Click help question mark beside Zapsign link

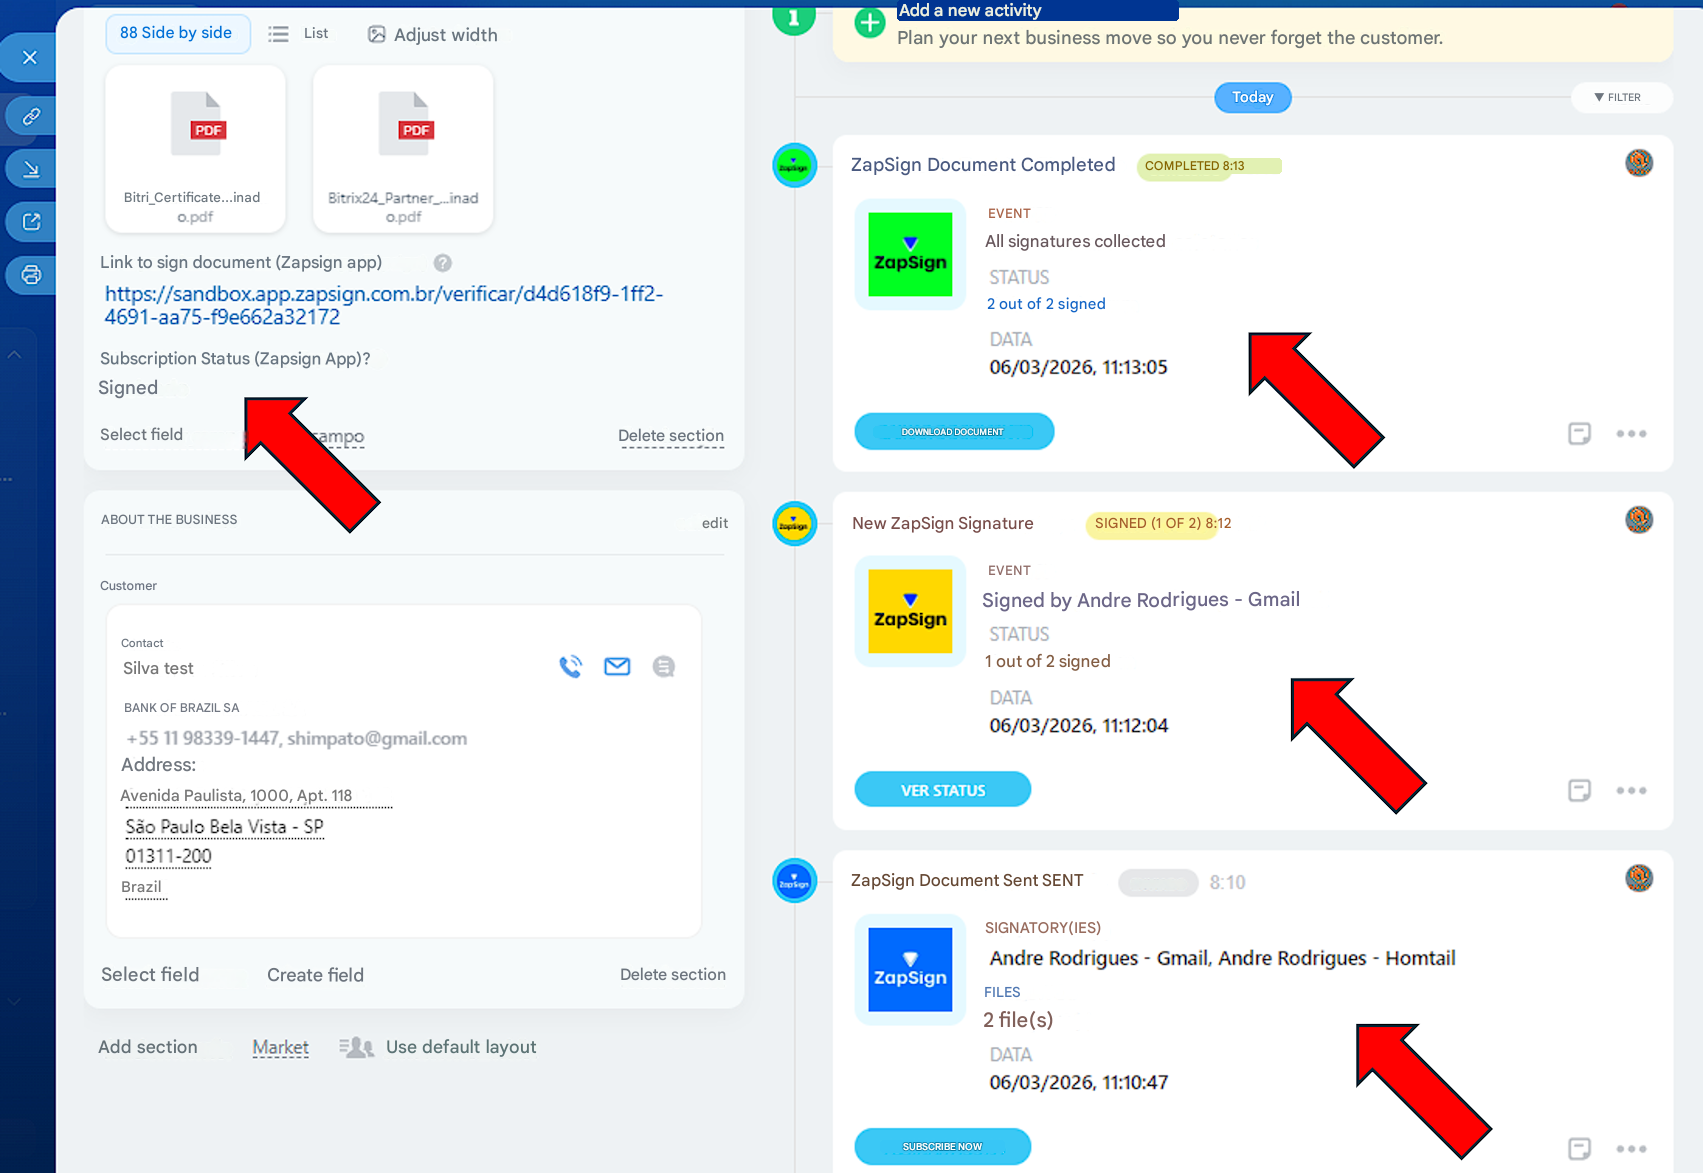(x=442, y=263)
